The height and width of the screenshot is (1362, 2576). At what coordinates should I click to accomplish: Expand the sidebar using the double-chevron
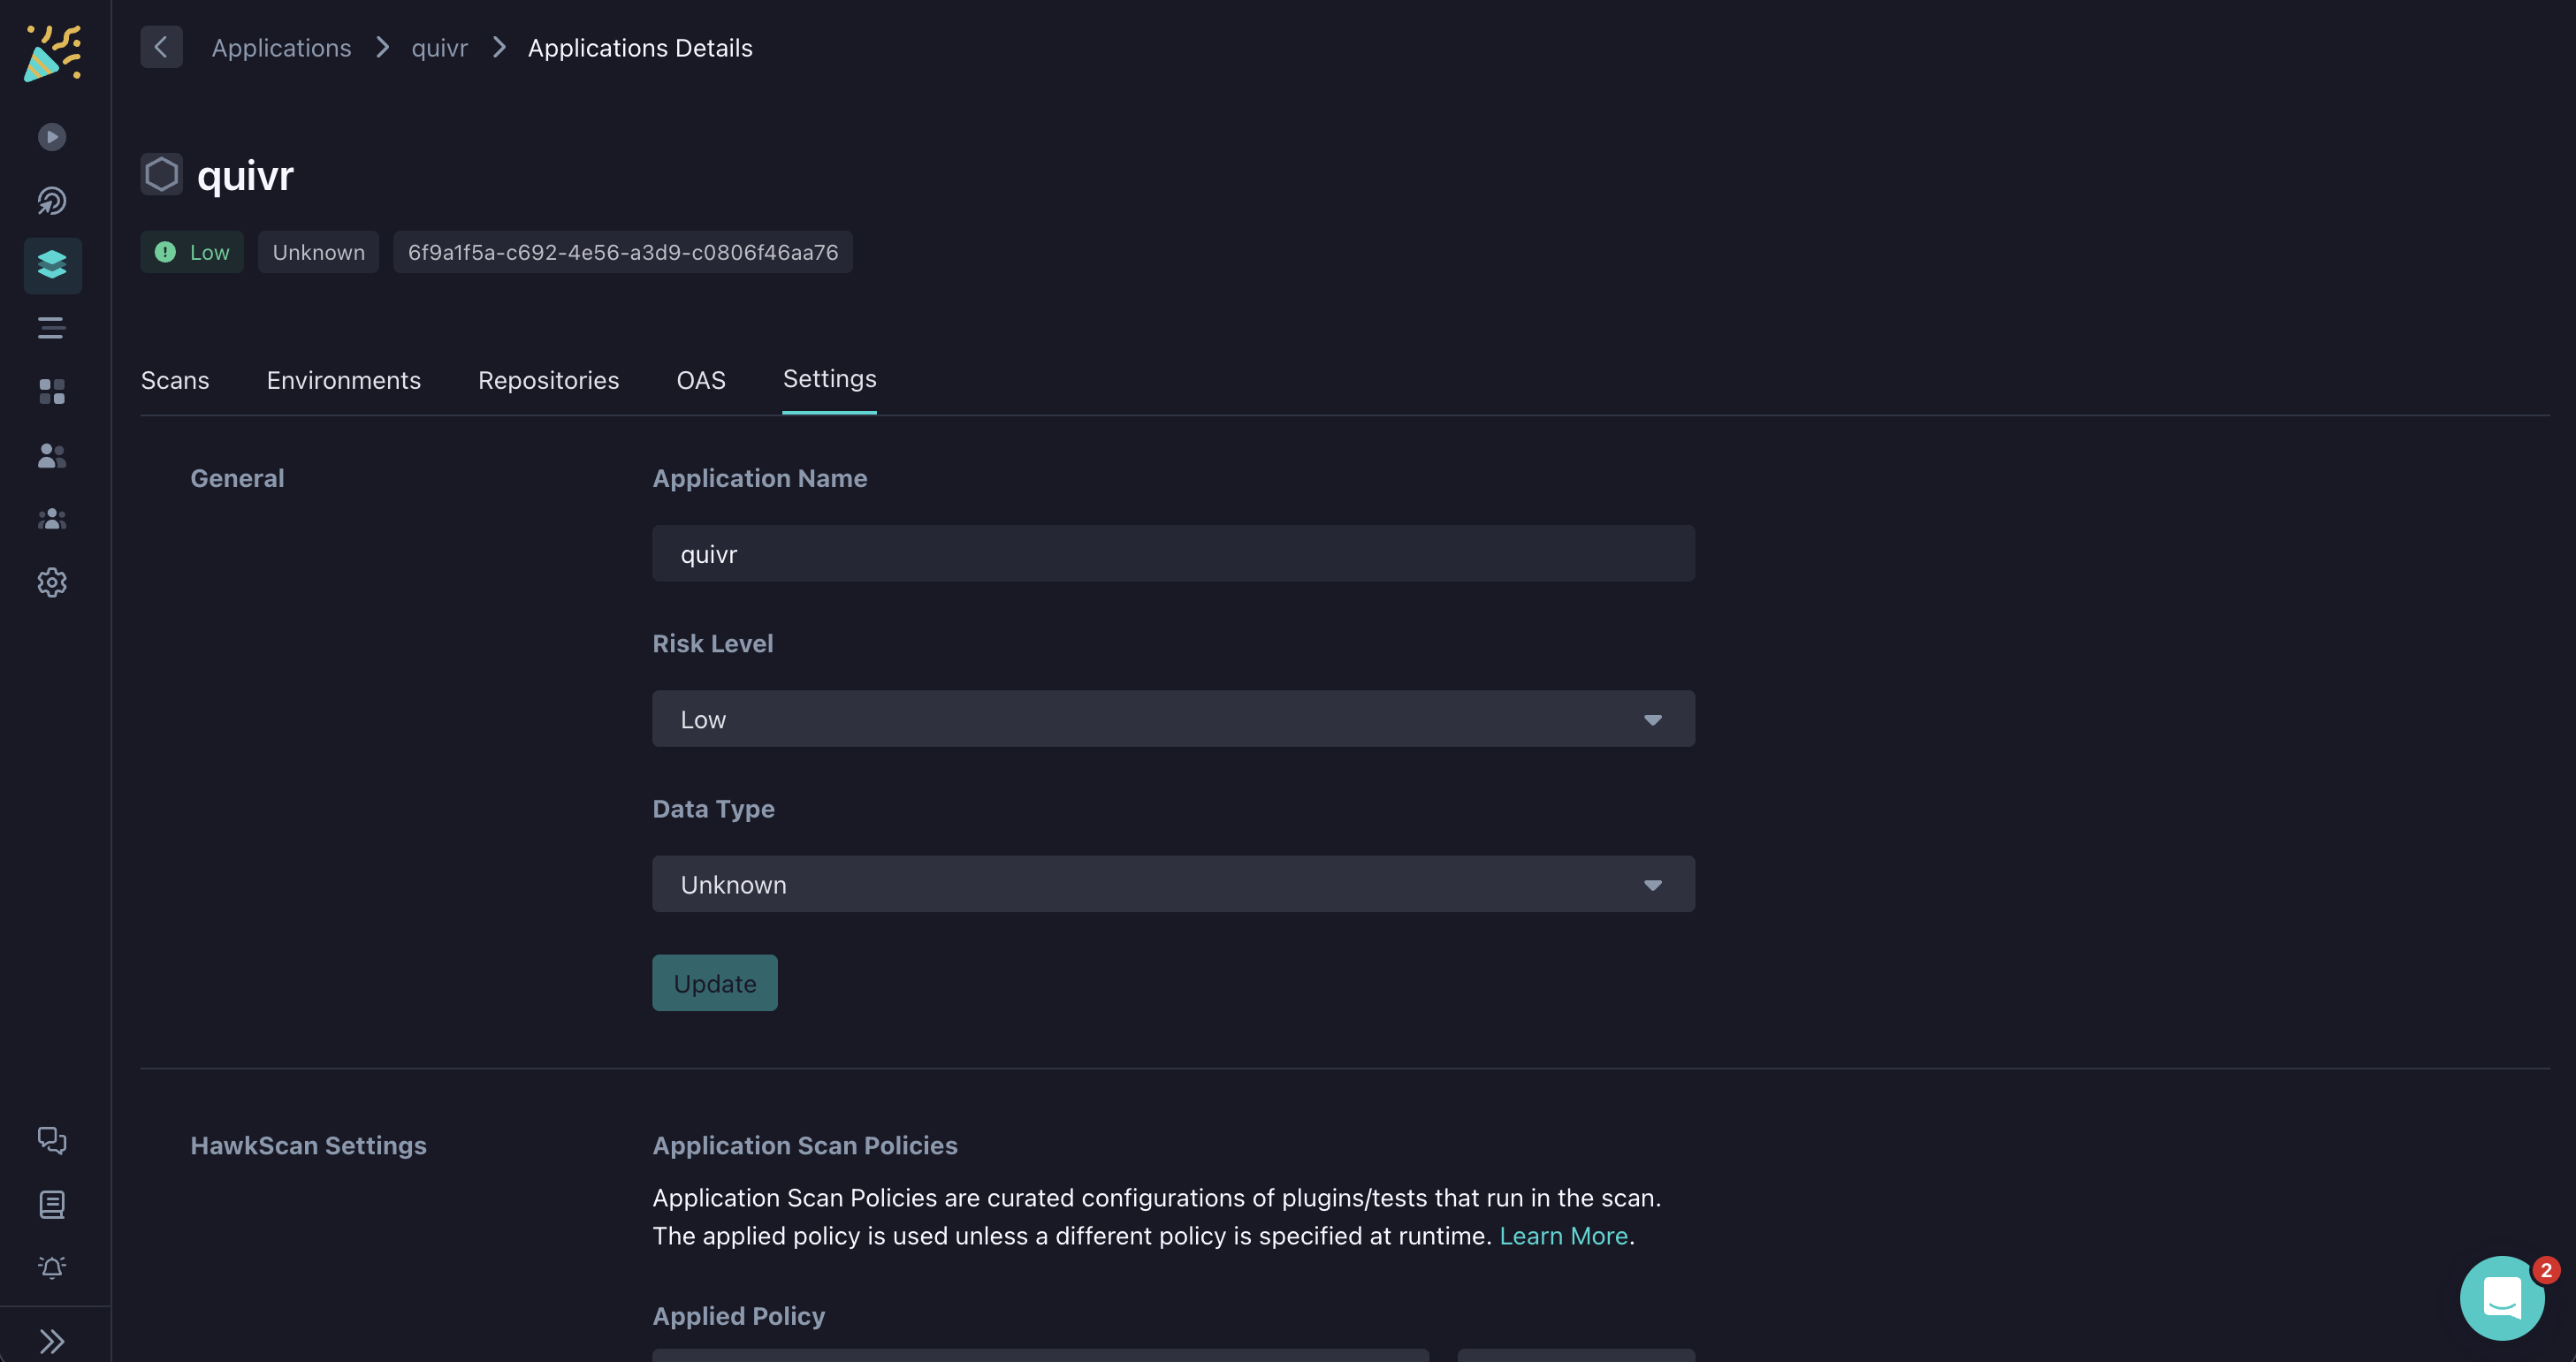pyautogui.click(x=51, y=1340)
